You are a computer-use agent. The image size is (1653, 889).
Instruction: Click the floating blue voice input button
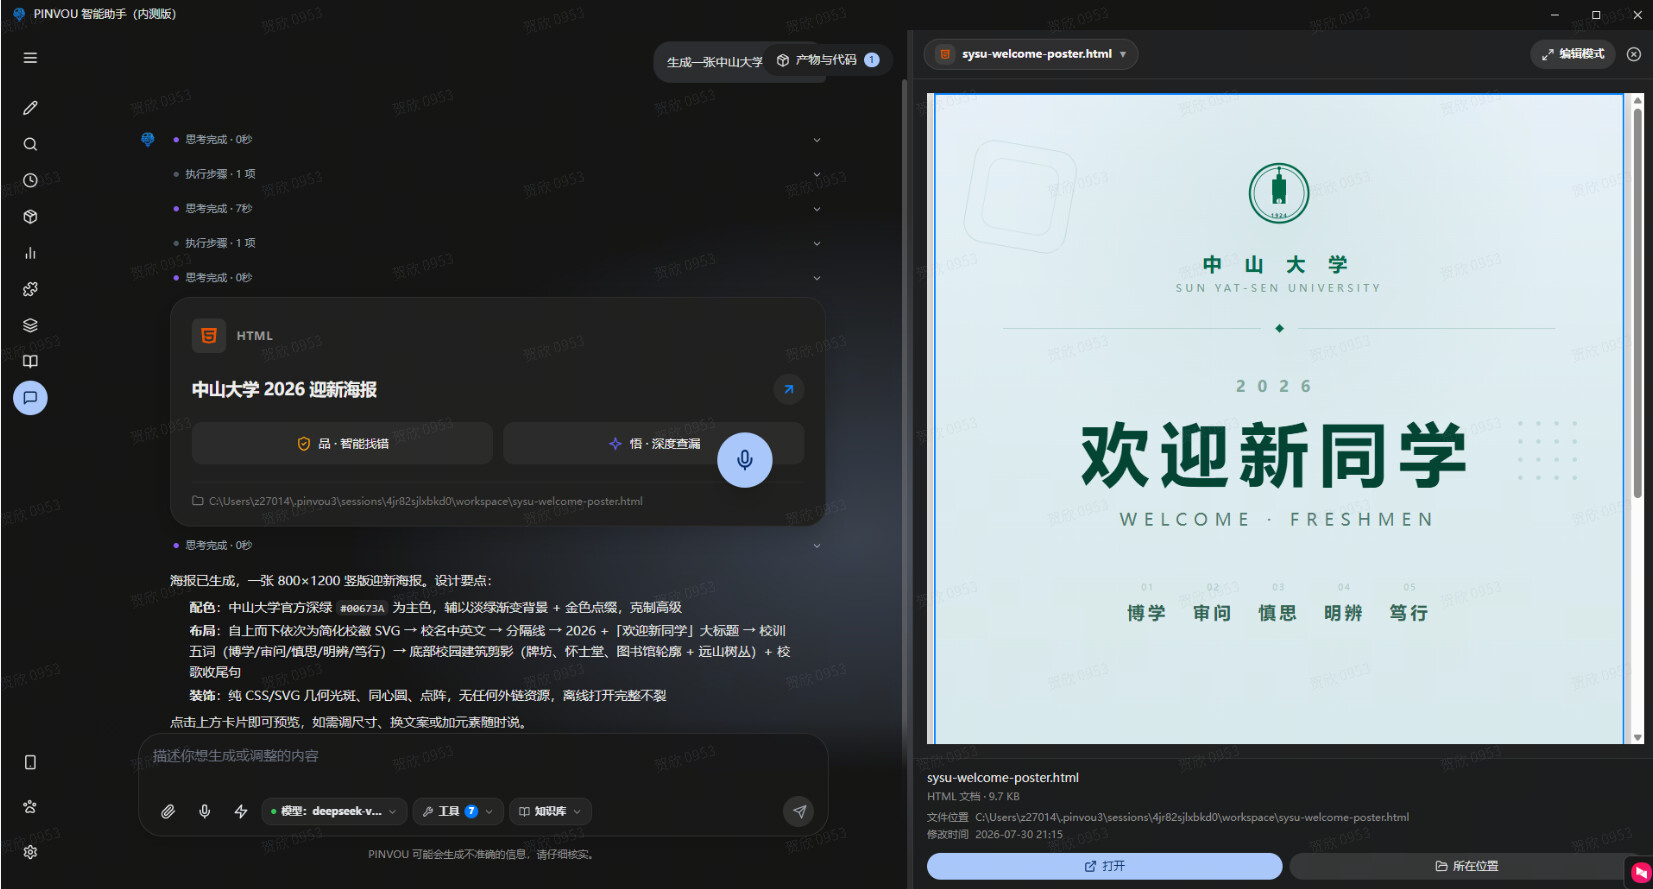point(745,460)
